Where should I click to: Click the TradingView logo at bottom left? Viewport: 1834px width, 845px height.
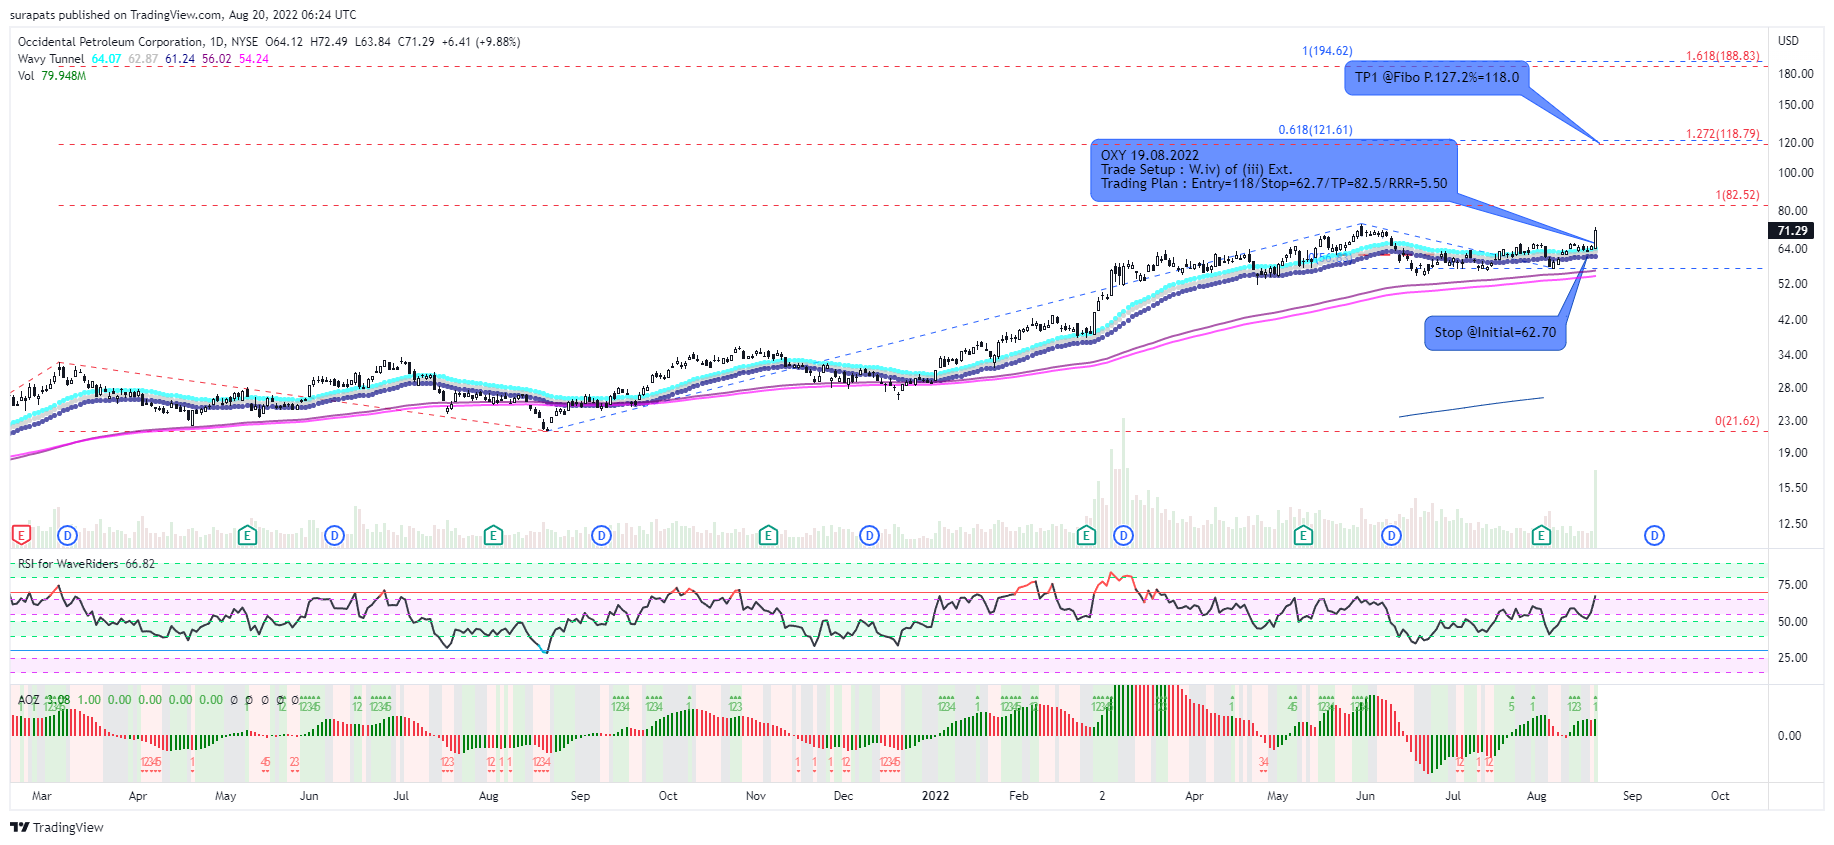click(x=57, y=827)
